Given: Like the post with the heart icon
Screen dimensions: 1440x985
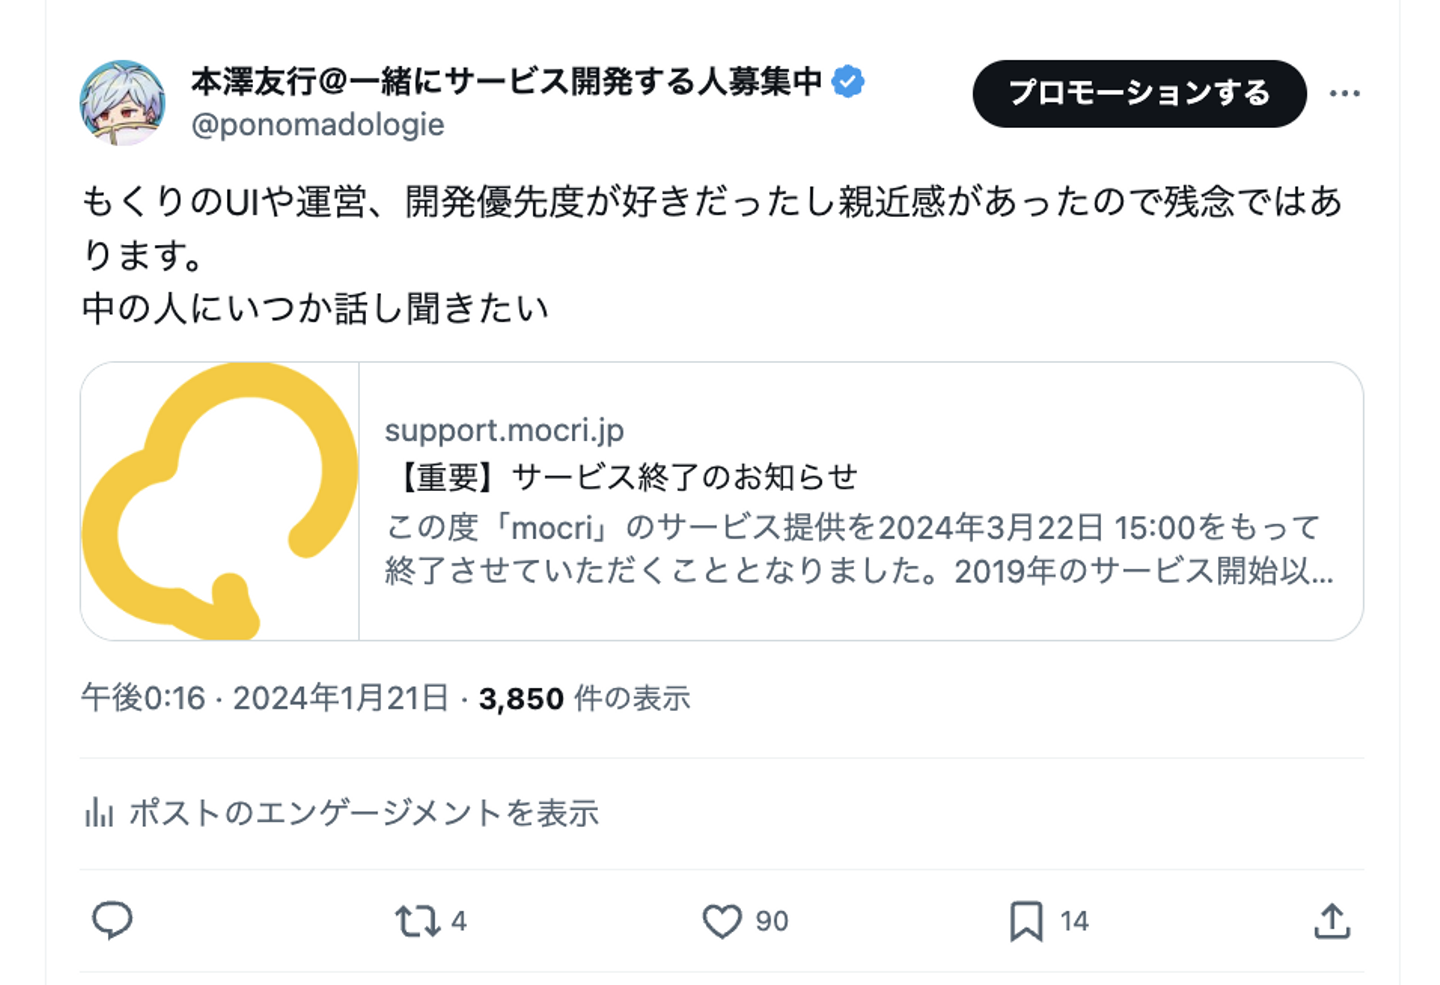Looking at the screenshot, I should tap(721, 921).
